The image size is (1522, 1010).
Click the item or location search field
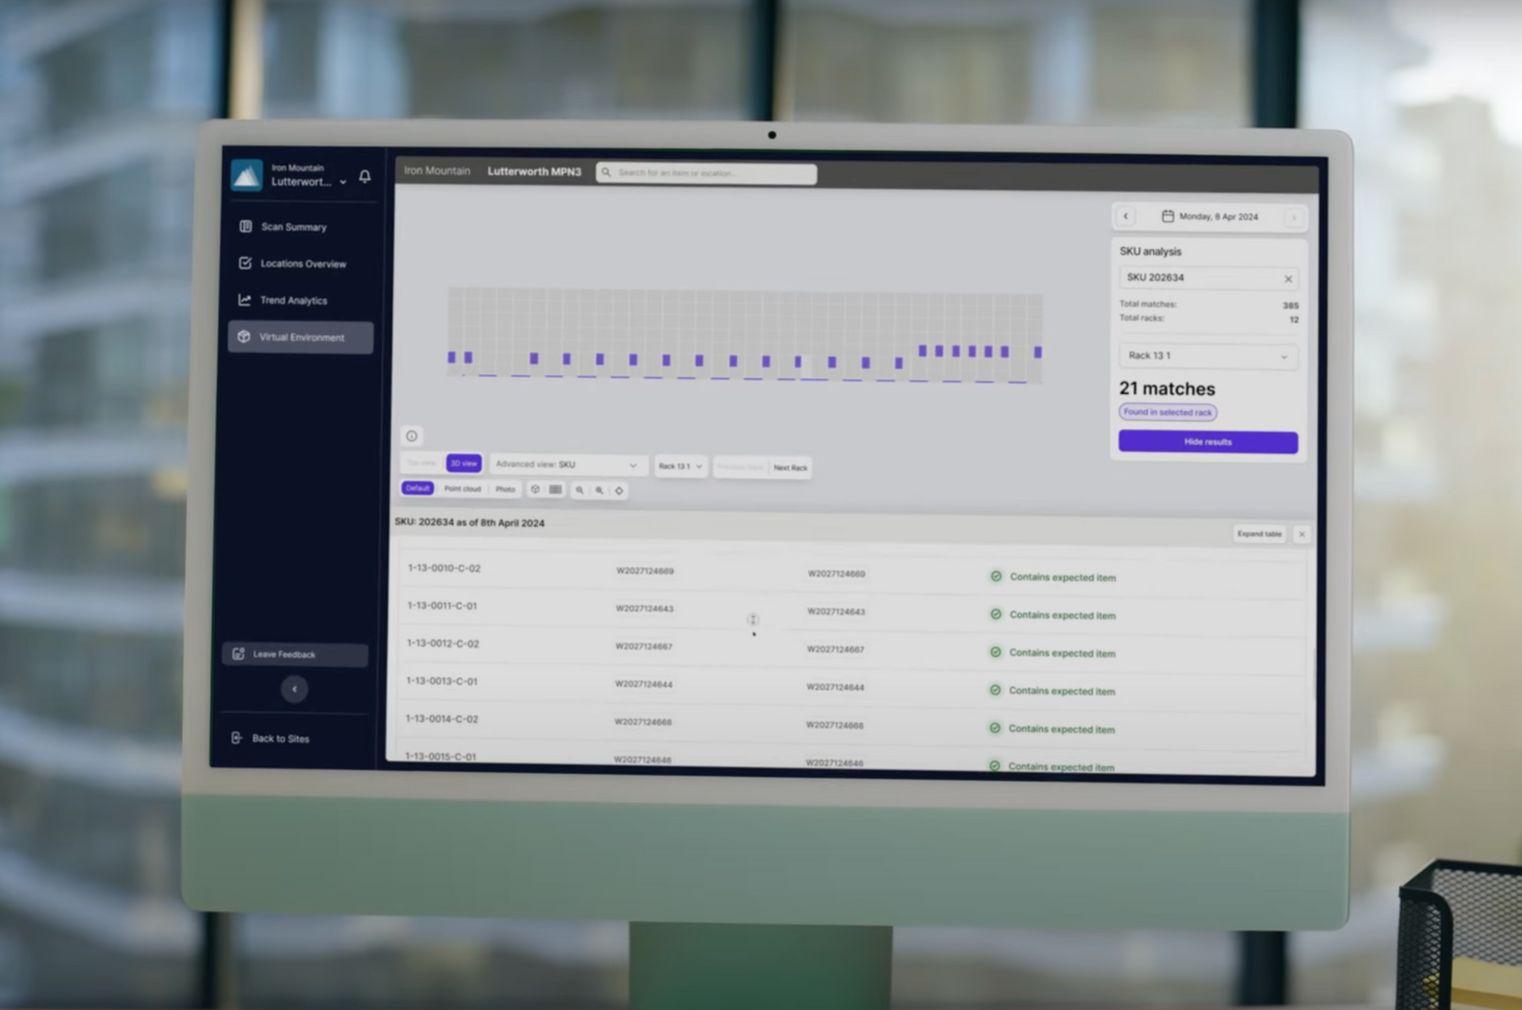pyautogui.click(x=706, y=173)
